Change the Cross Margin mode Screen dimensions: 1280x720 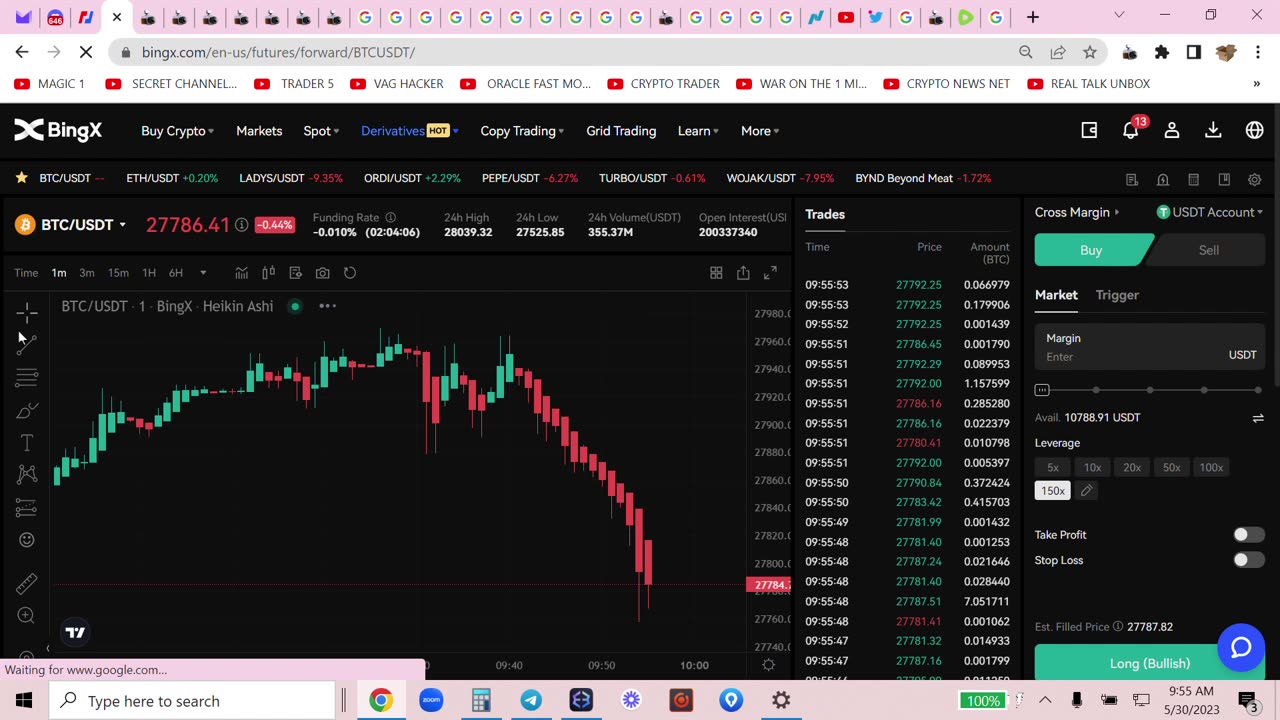click(1077, 212)
